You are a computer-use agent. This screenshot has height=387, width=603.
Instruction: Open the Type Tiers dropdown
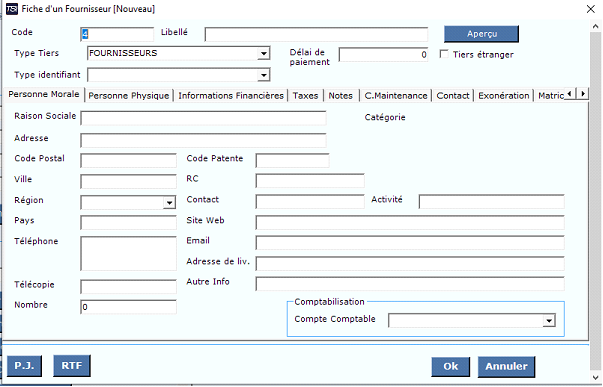coord(263,53)
